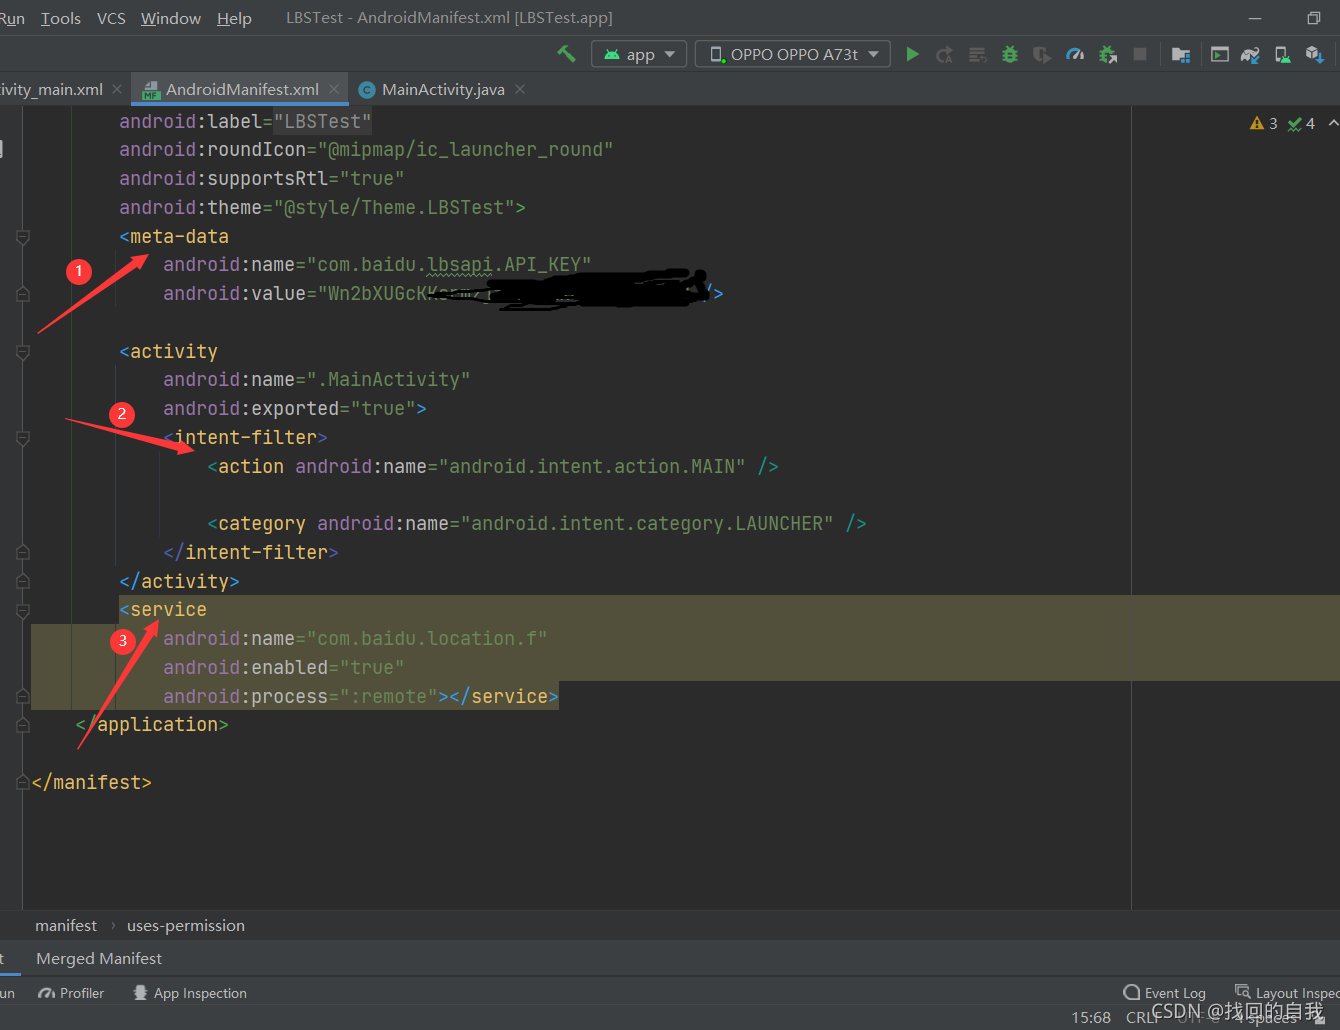Click the green Run app button

tap(912, 54)
